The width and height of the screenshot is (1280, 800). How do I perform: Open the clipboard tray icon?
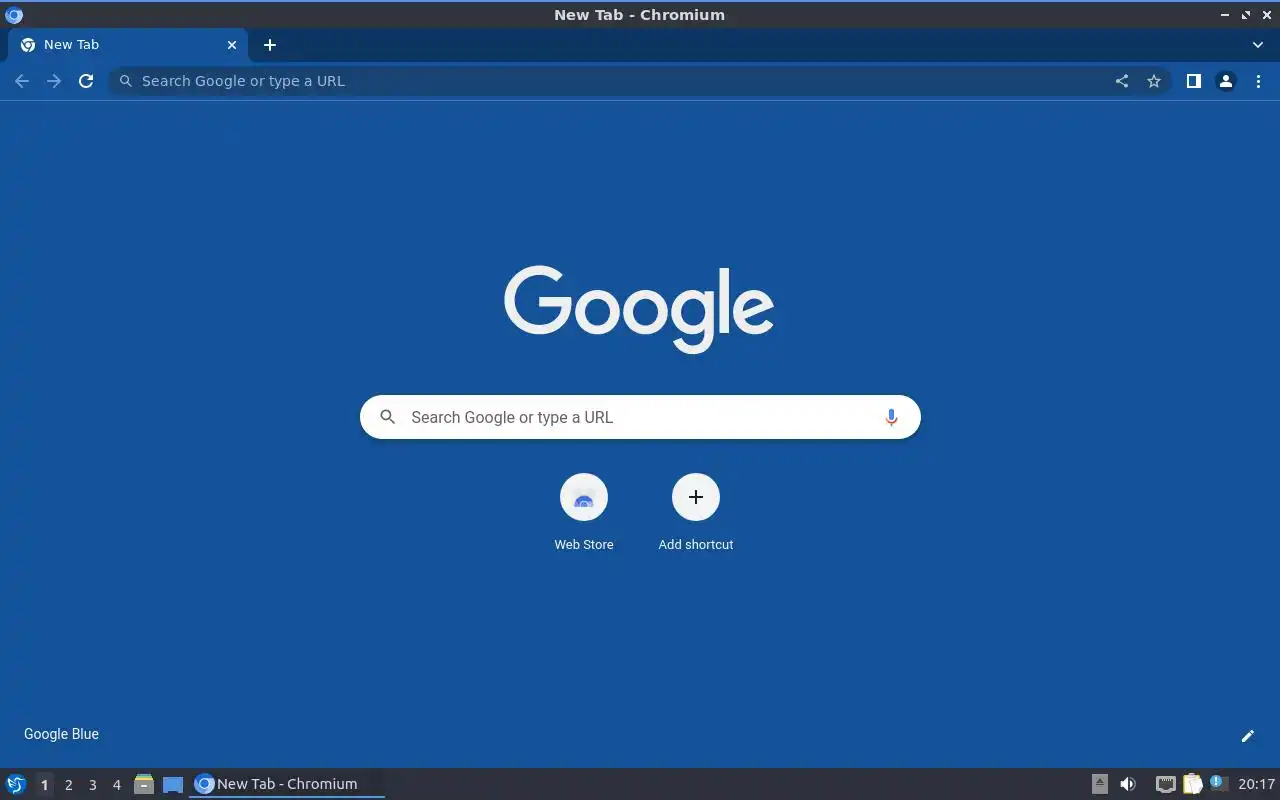click(1192, 784)
